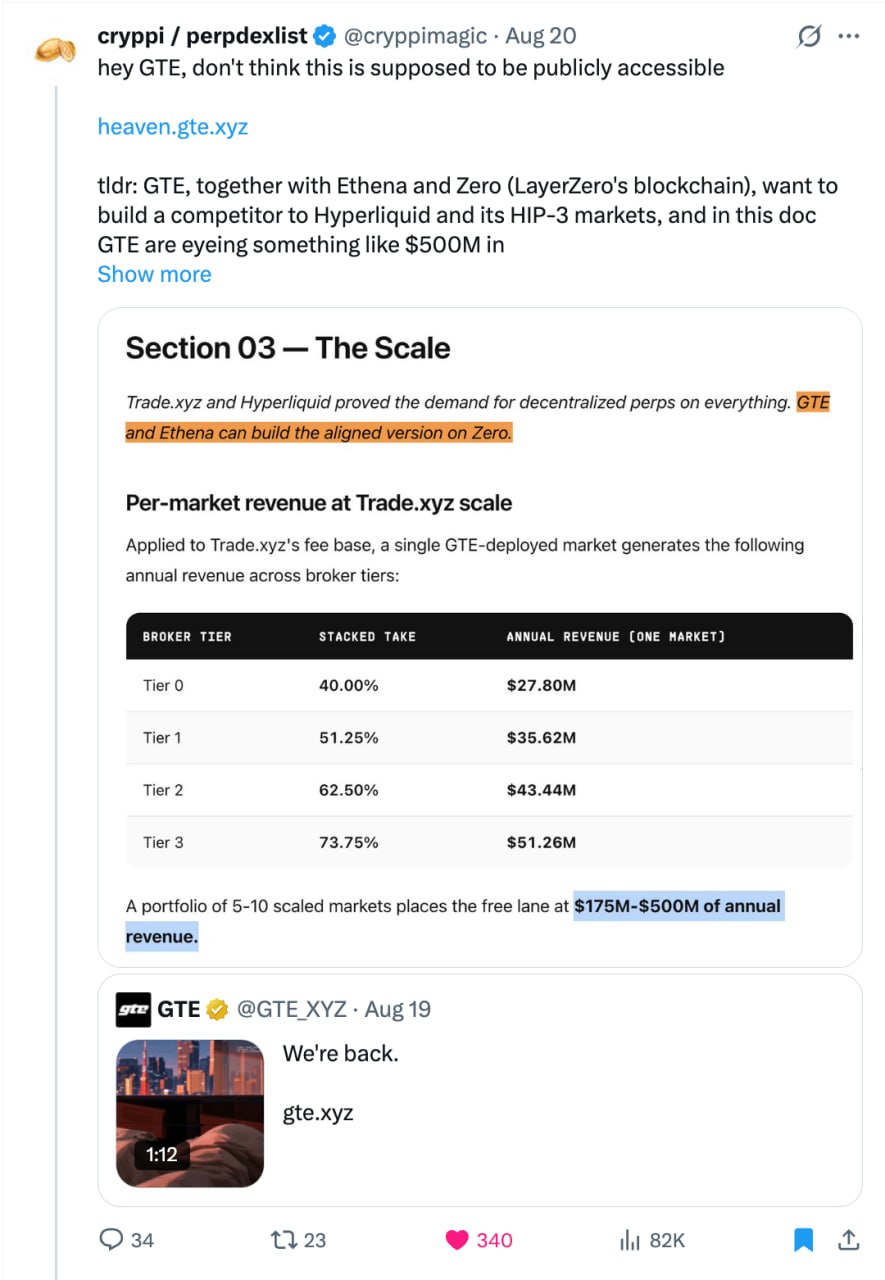Screen dimensions: 885x1280
Task: Click GTE's gold verified badge
Action: point(217,1010)
